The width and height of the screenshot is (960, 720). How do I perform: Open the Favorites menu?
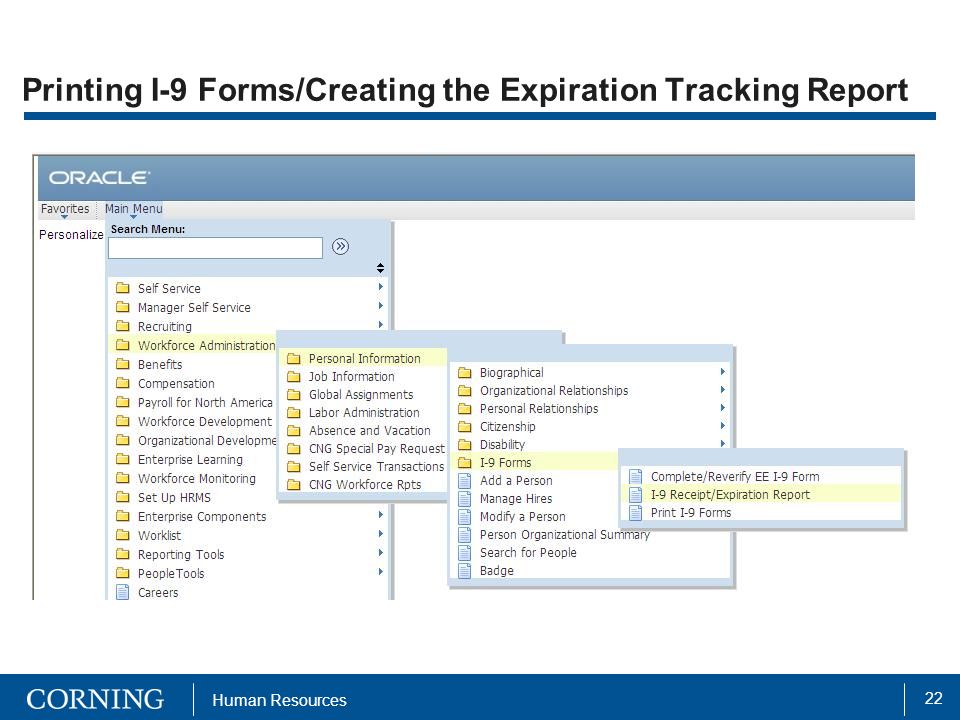coord(65,209)
